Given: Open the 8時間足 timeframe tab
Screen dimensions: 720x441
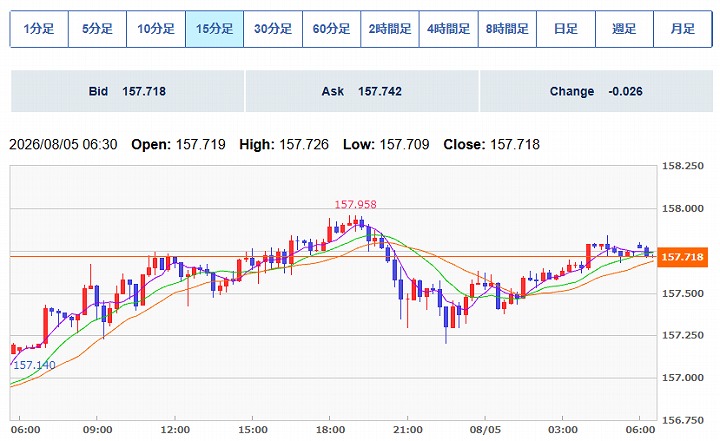Looking at the screenshot, I should tap(507, 29).
